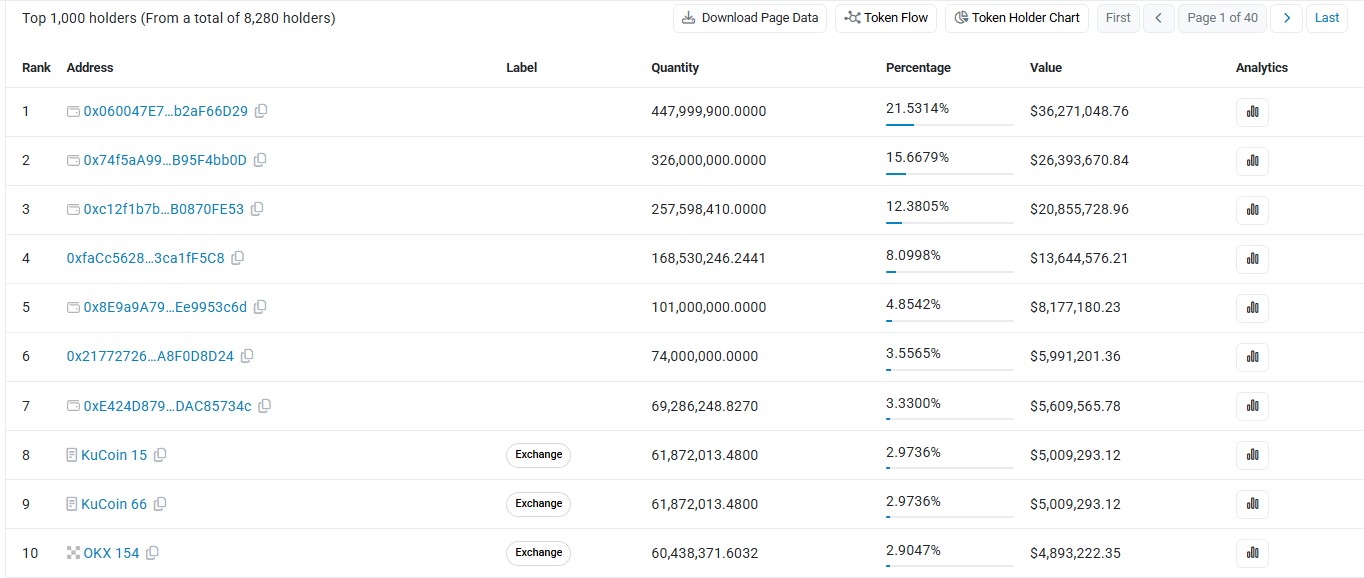Open Token Holder Chart
The width and height of the screenshot is (1364, 578).
1017,17
